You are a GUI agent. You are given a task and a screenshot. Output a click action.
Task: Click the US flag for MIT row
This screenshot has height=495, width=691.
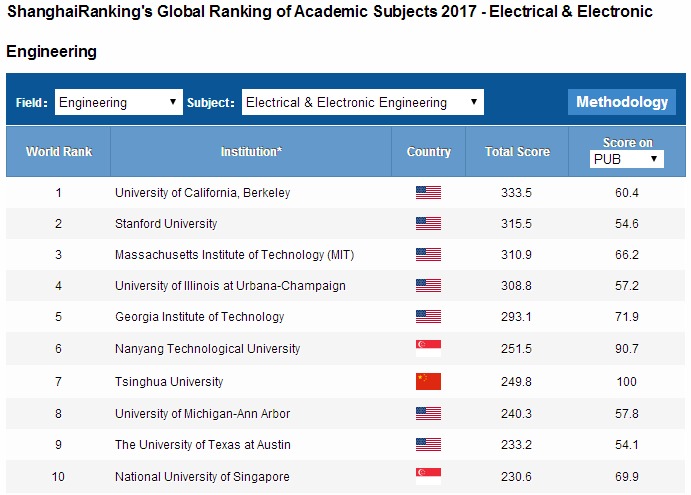tap(428, 255)
